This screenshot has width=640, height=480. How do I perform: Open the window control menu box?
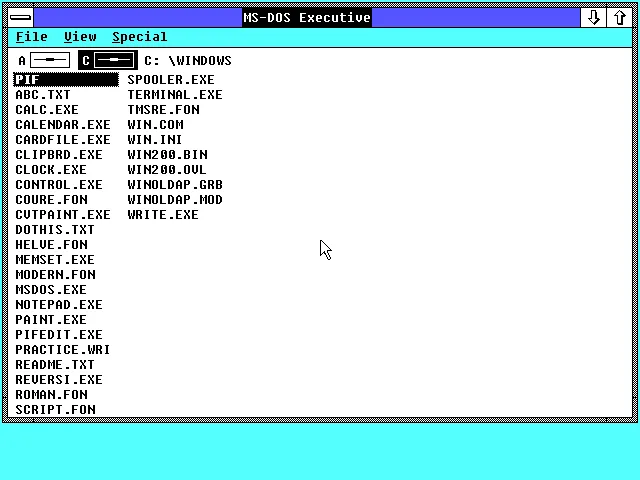(20, 18)
